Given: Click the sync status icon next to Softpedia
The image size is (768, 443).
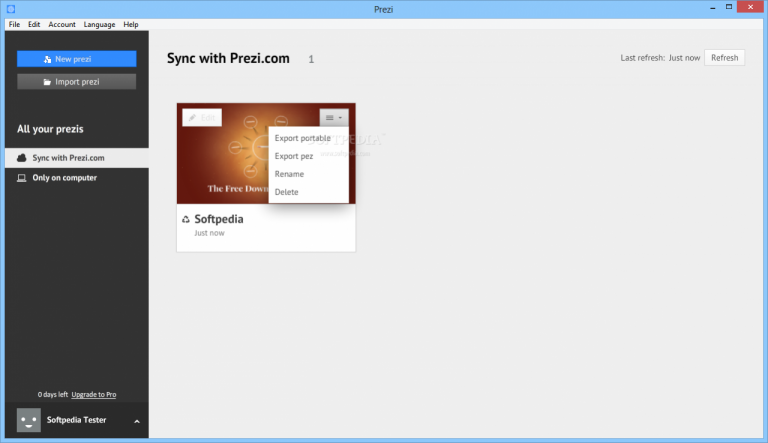Looking at the screenshot, I should tap(186, 219).
